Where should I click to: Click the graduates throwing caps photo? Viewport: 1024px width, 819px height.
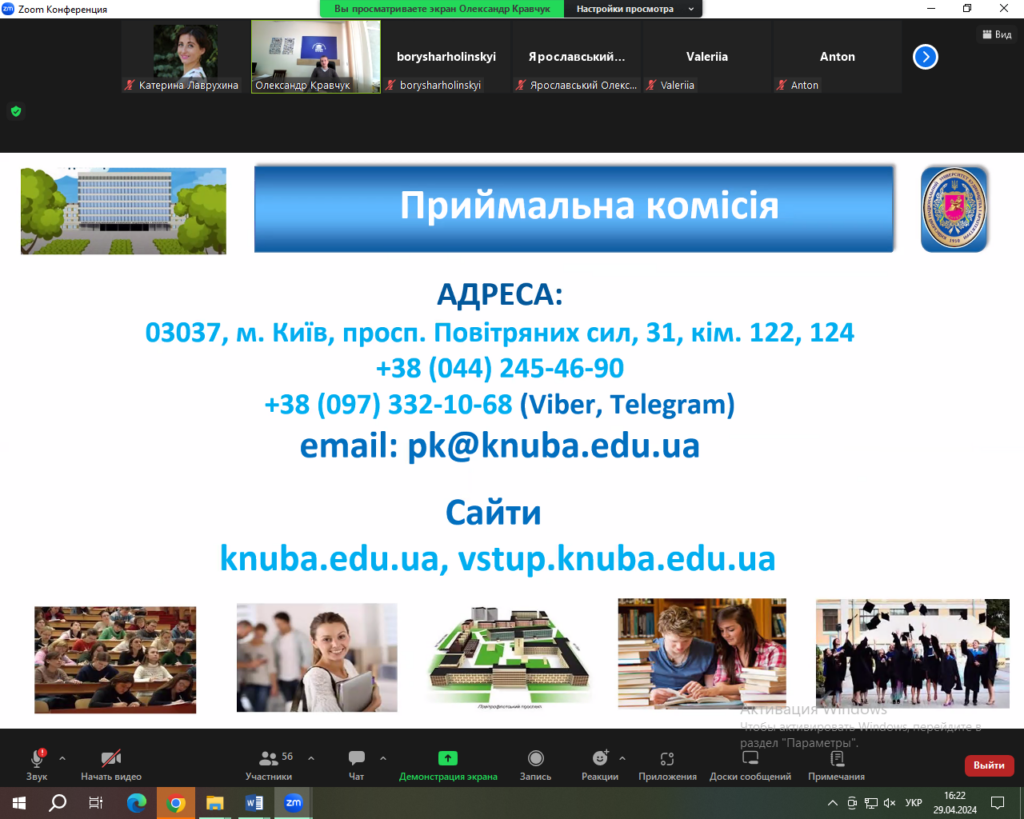pyautogui.click(x=912, y=653)
